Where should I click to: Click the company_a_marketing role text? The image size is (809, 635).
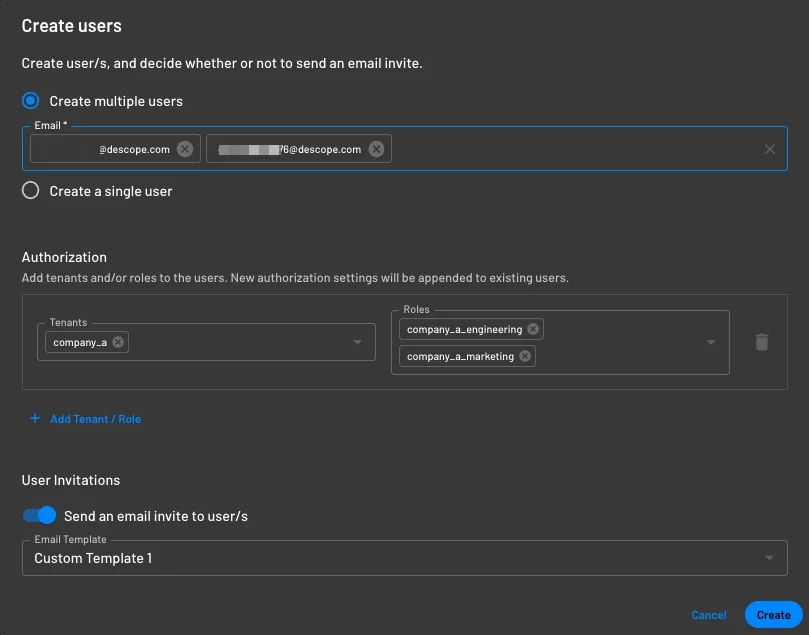(x=460, y=356)
